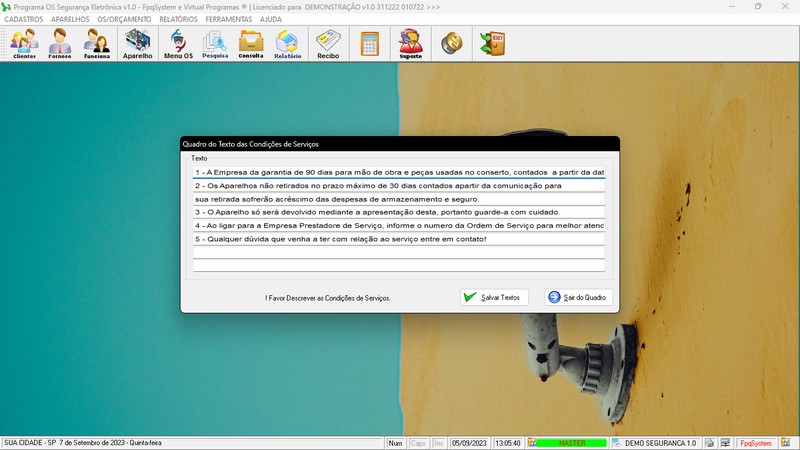Open the AJUDA menu
Image resolution: width=800 pixels, height=450 pixels.
[x=270, y=19]
